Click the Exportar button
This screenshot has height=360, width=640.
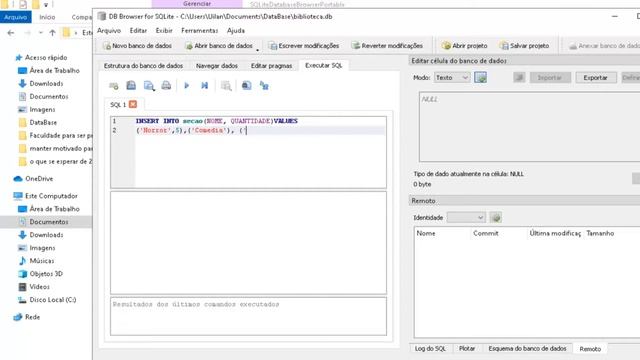click(595, 78)
